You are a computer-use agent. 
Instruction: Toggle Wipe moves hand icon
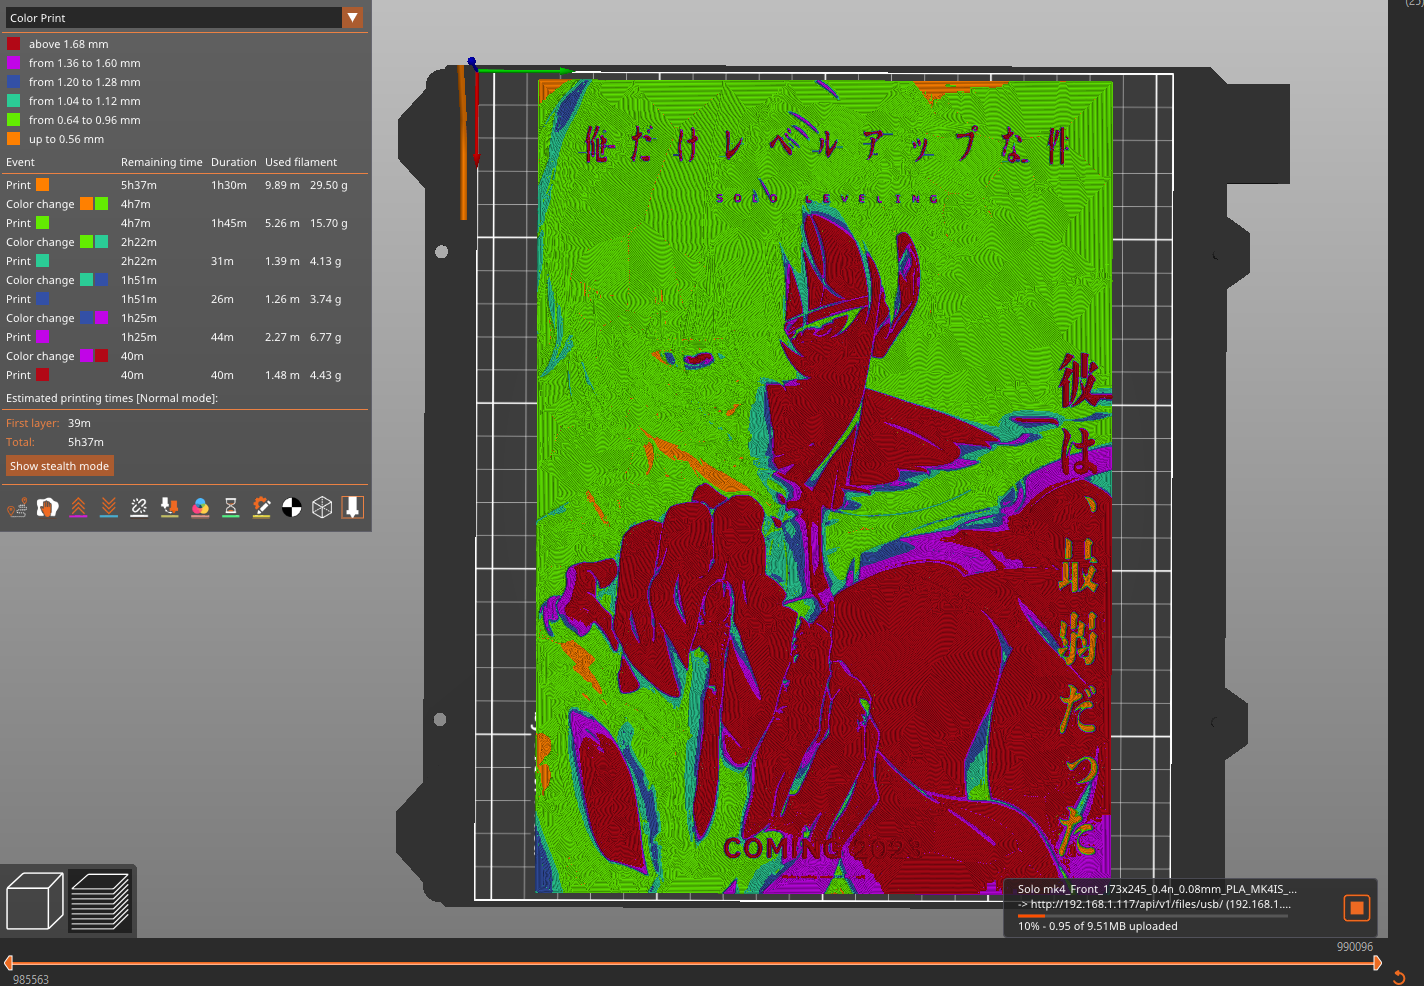click(47, 508)
